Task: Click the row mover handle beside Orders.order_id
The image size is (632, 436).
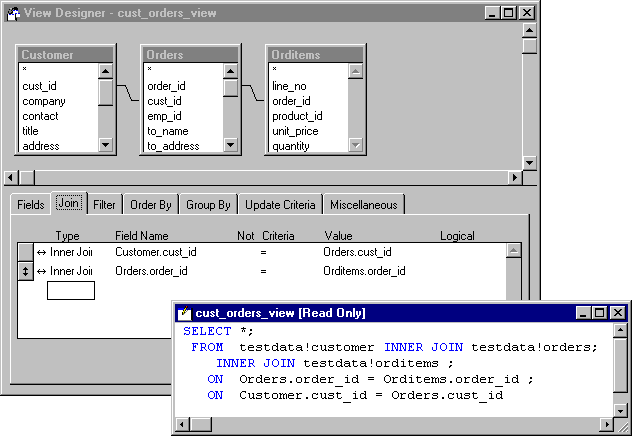Action: click(26, 271)
